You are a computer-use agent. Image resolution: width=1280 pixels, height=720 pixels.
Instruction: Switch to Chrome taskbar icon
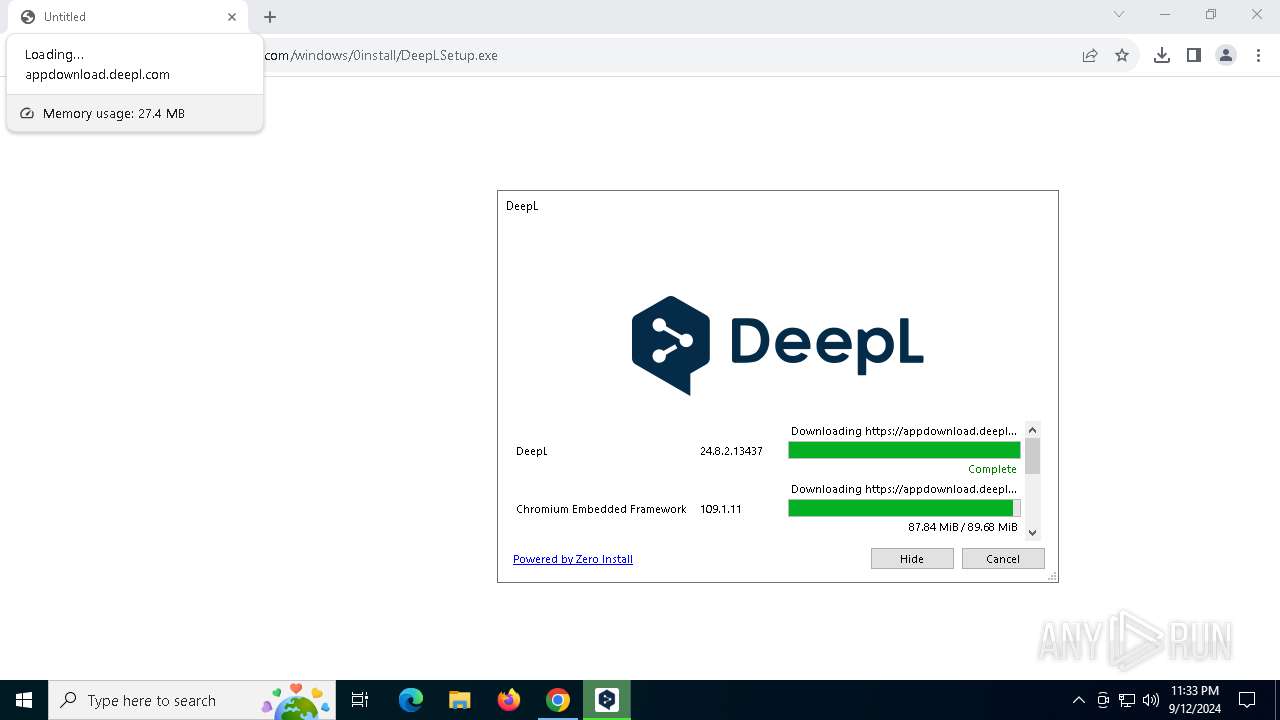558,700
